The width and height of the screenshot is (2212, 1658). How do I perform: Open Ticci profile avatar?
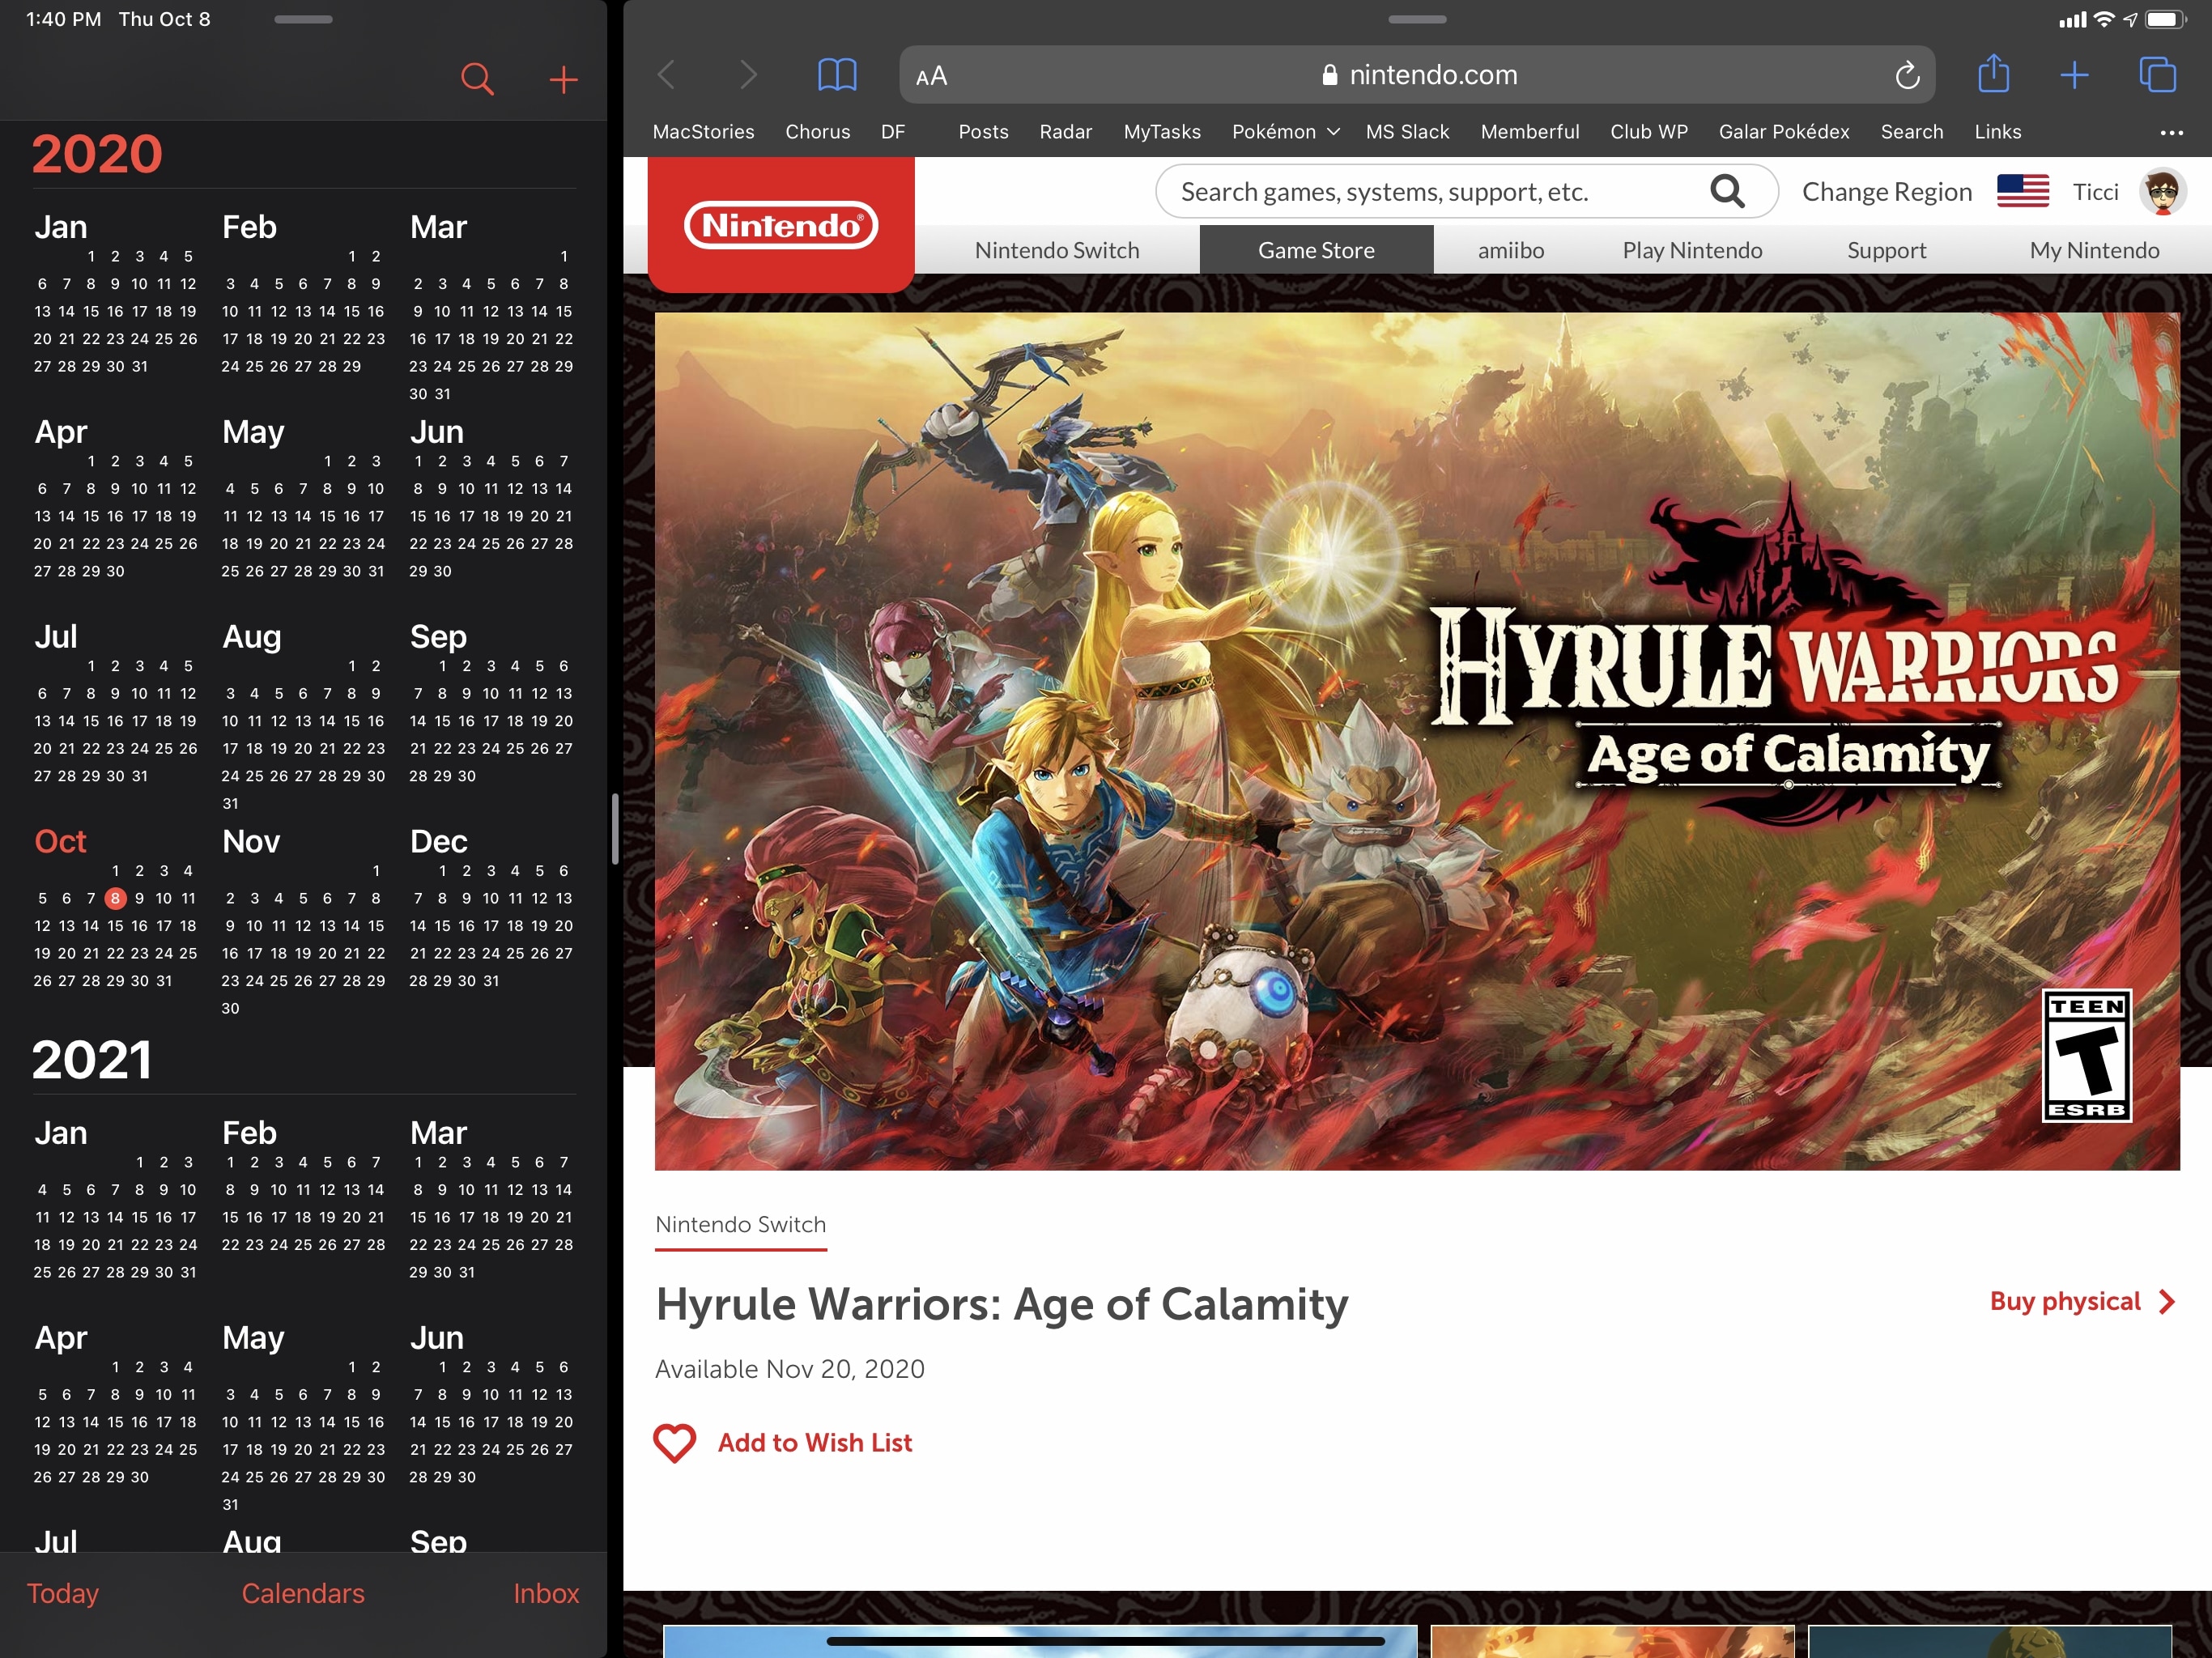tap(2162, 191)
